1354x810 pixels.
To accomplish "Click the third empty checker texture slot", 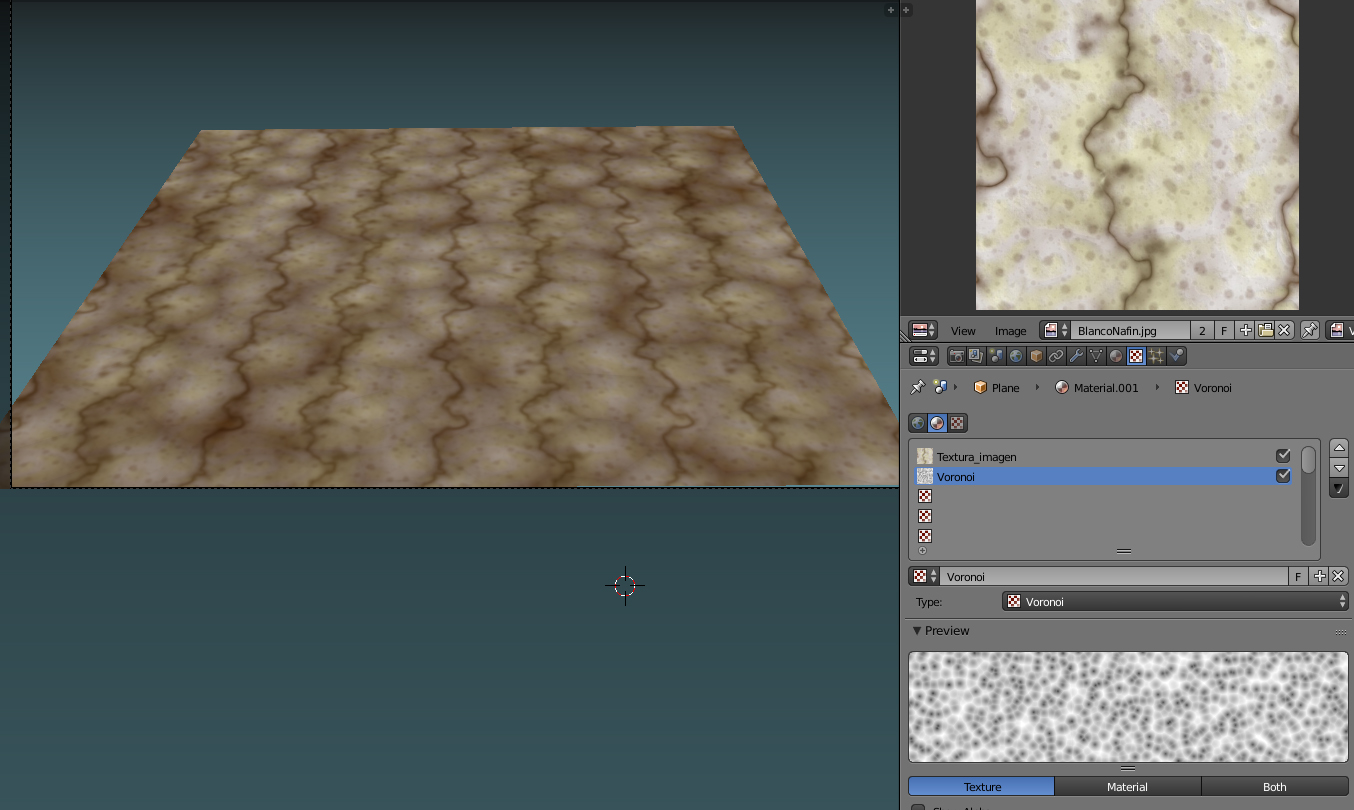I will click(x=925, y=536).
